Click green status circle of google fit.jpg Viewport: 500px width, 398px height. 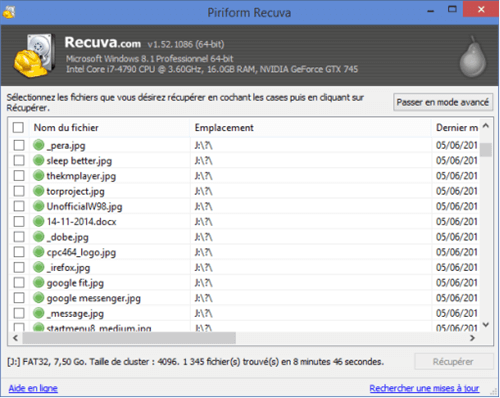click(x=39, y=283)
